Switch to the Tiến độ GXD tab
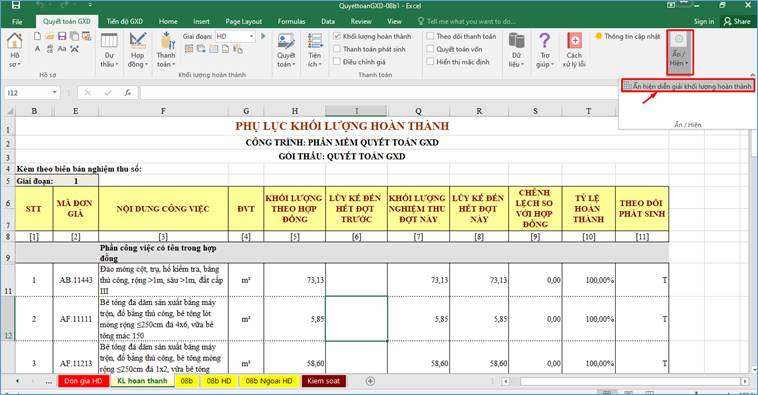The height and width of the screenshot is (395, 758). [124, 21]
